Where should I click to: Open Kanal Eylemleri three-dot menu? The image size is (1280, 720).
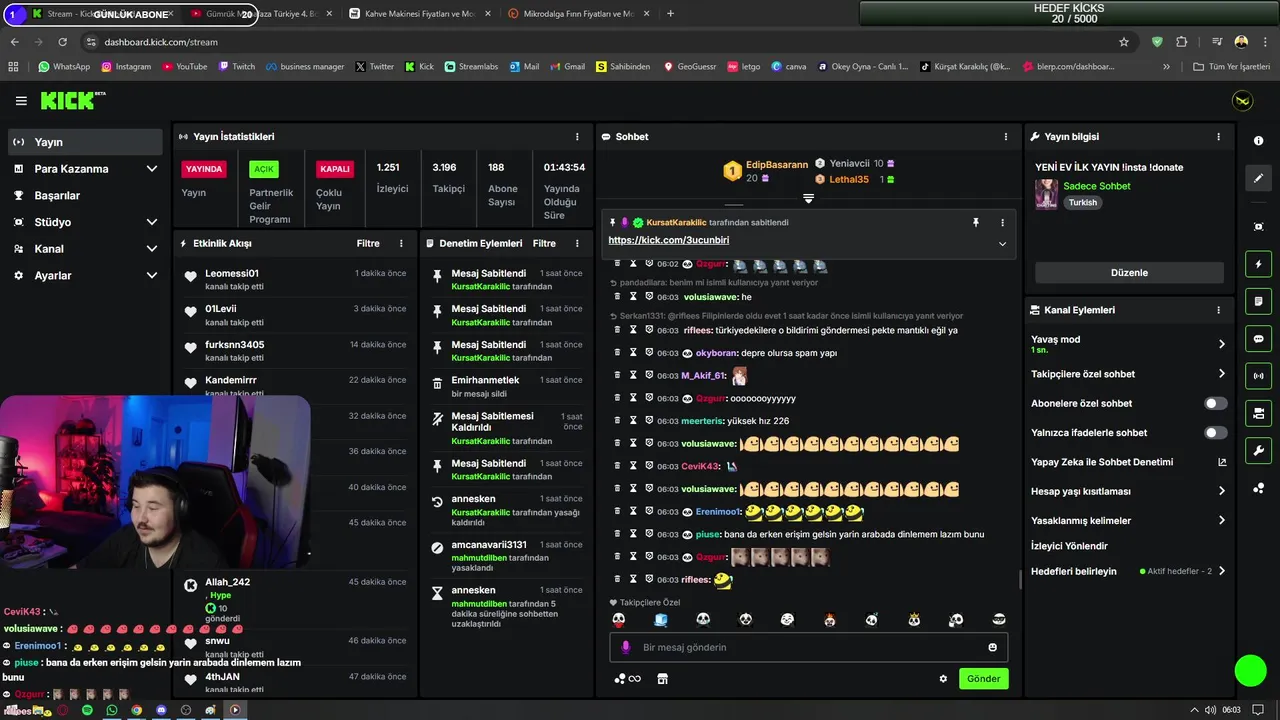[x=1218, y=310]
